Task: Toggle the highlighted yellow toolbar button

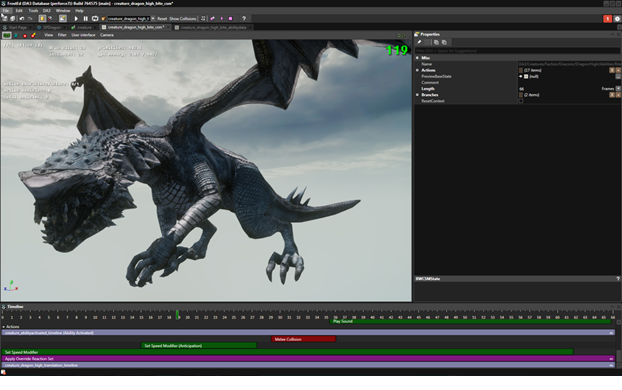Action: (x=42, y=19)
